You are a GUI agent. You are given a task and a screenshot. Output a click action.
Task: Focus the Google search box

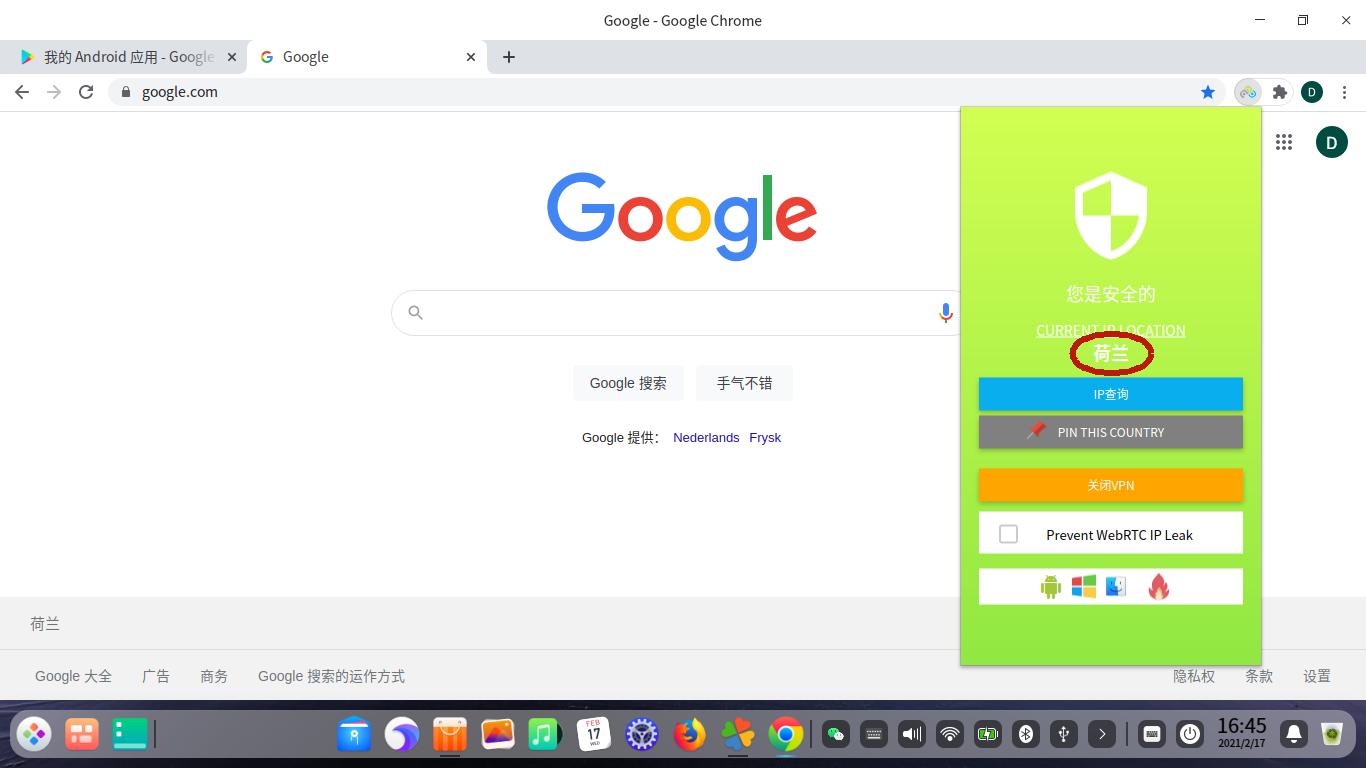click(675, 313)
